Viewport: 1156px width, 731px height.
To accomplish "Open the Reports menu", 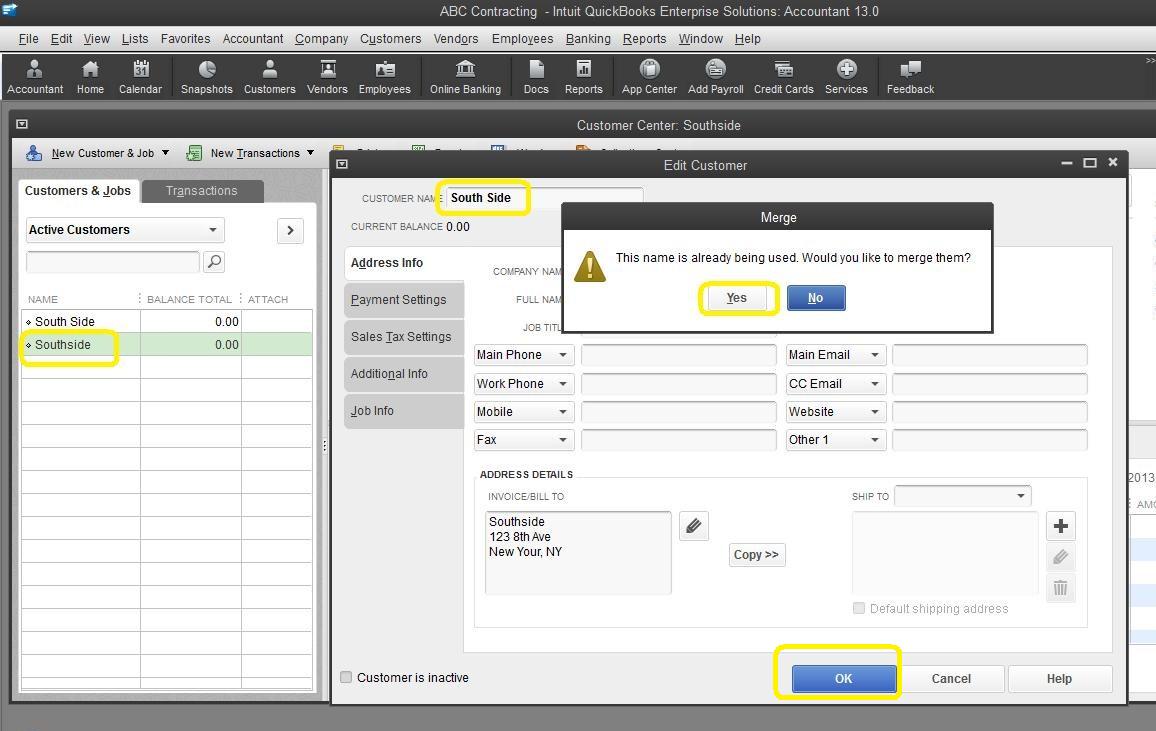I will click(x=644, y=39).
